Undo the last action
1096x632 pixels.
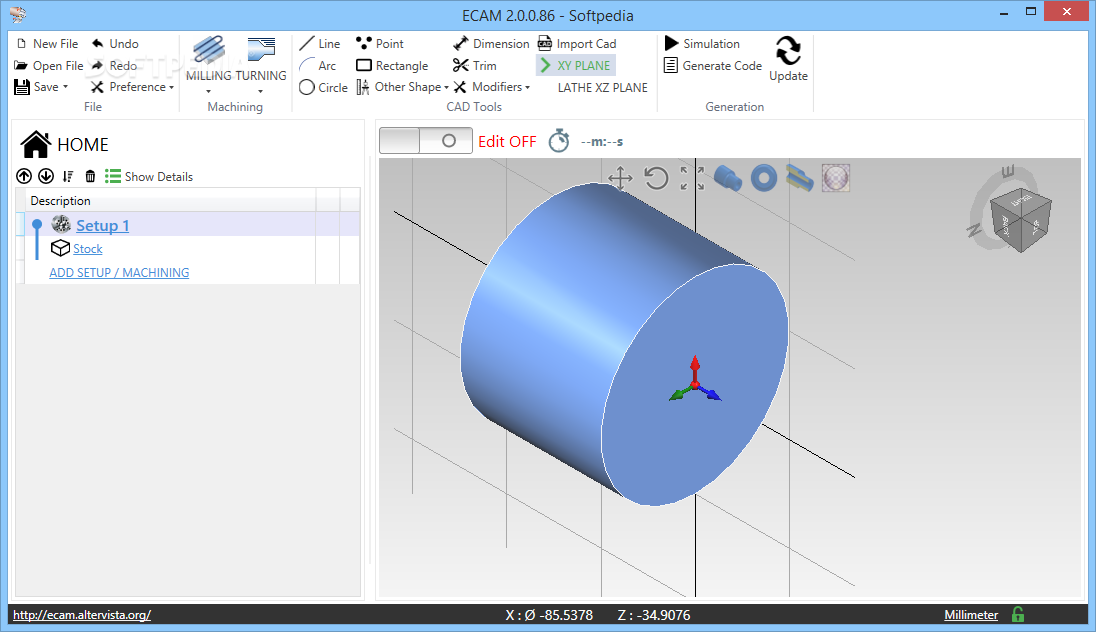[115, 43]
